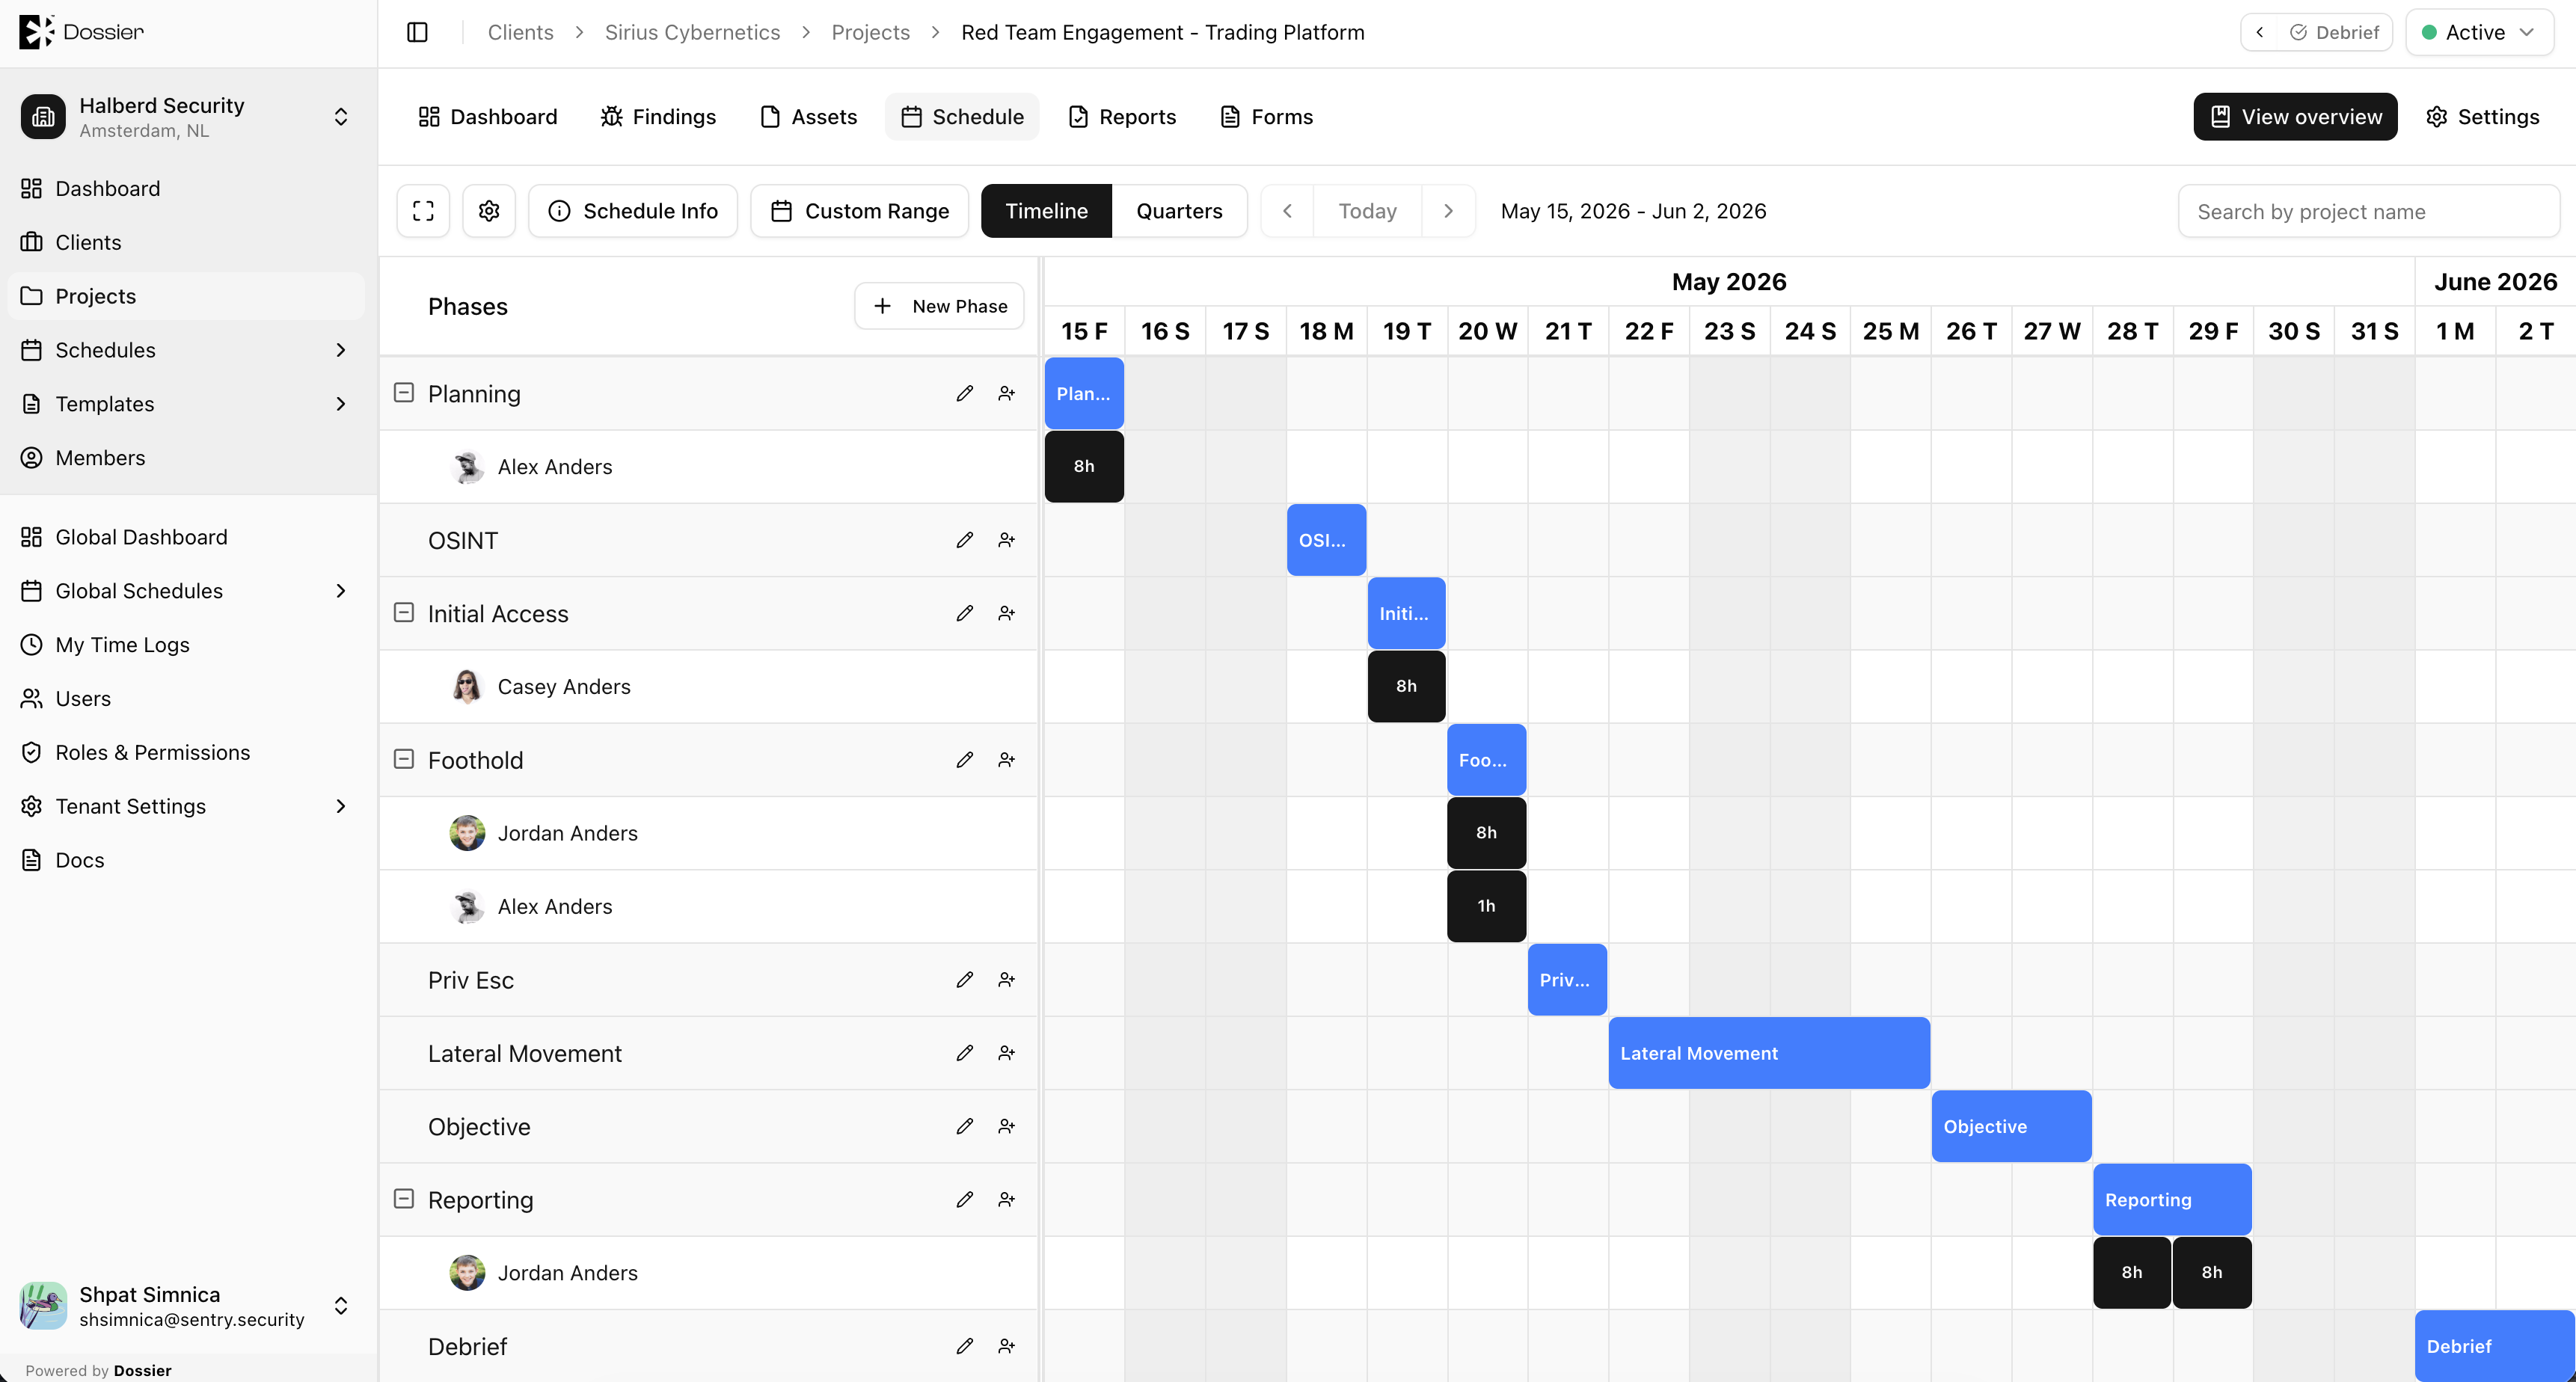Viewport: 2576px width, 1382px height.
Task: Jump to Today
Action: [x=1367, y=211]
